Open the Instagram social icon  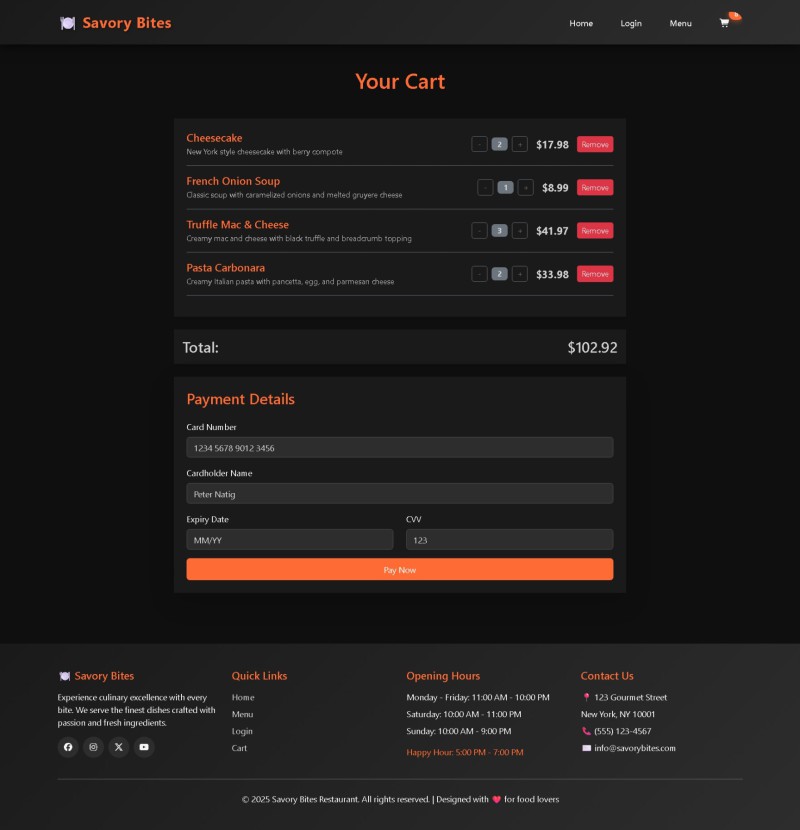(x=93, y=747)
